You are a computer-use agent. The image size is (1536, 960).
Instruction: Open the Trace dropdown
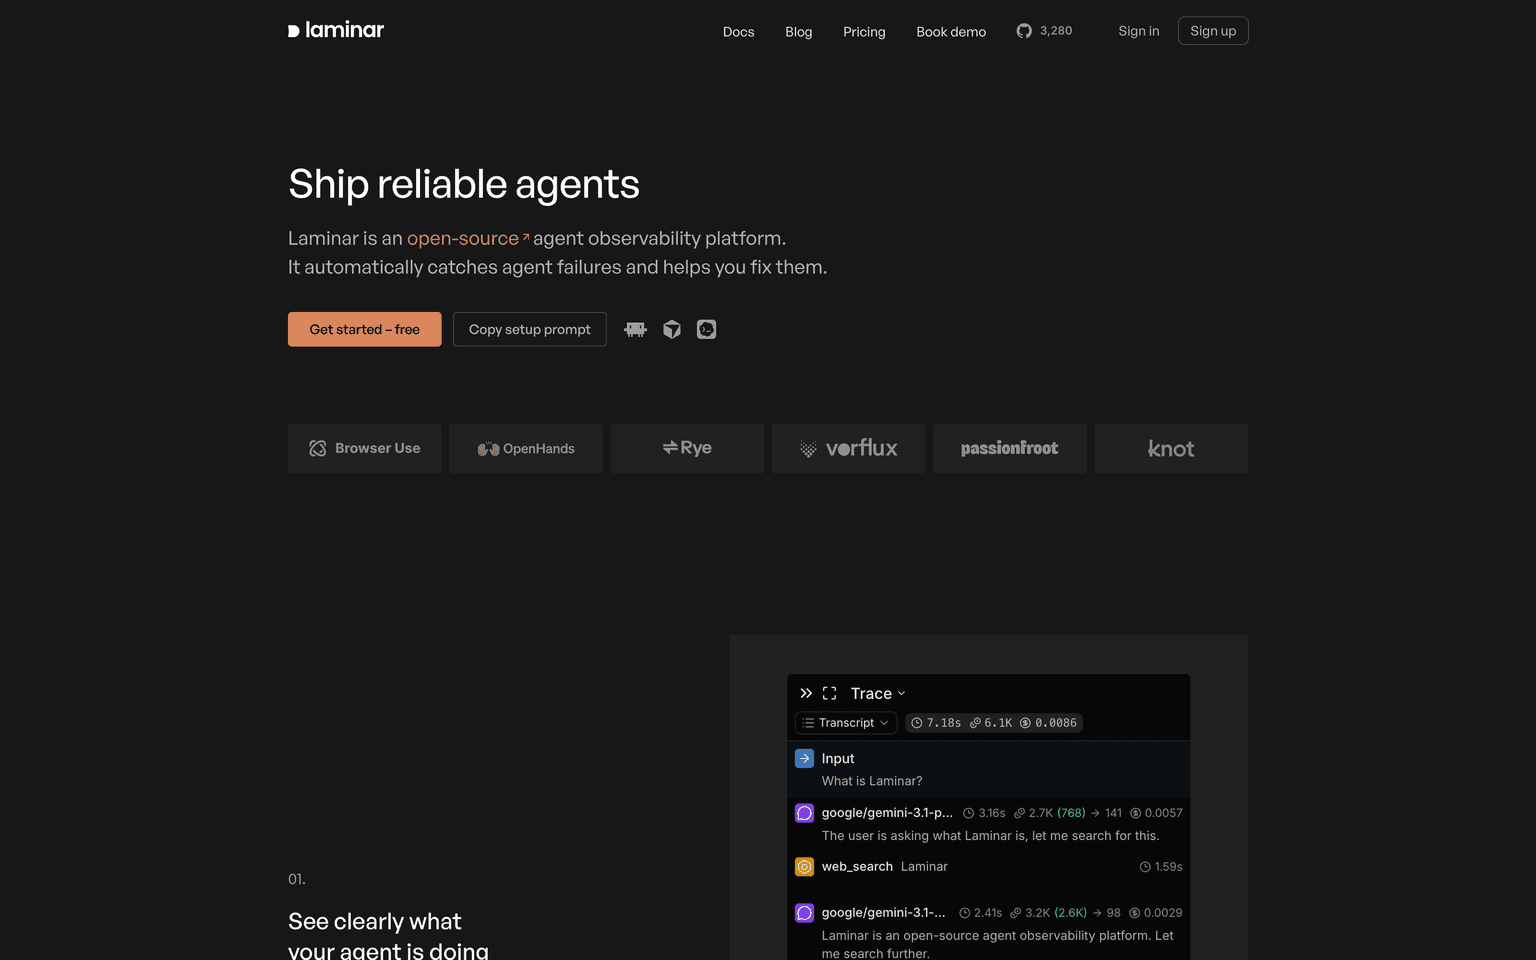(x=878, y=693)
